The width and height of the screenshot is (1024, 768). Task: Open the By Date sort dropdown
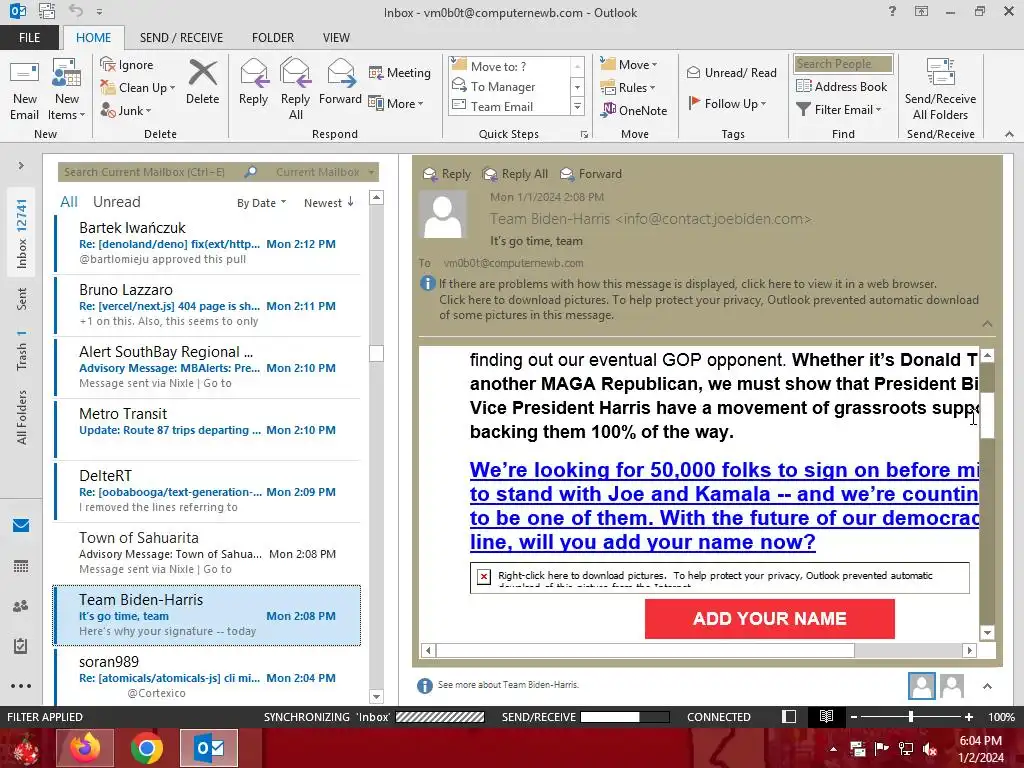[x=261, y=203]
